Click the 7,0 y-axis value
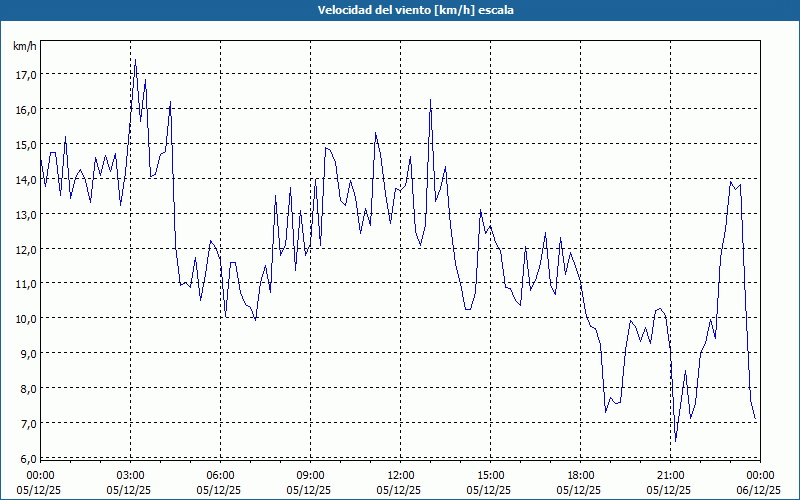Image resolution: width=800 pixels, height=500 pixels. (29, 424)
